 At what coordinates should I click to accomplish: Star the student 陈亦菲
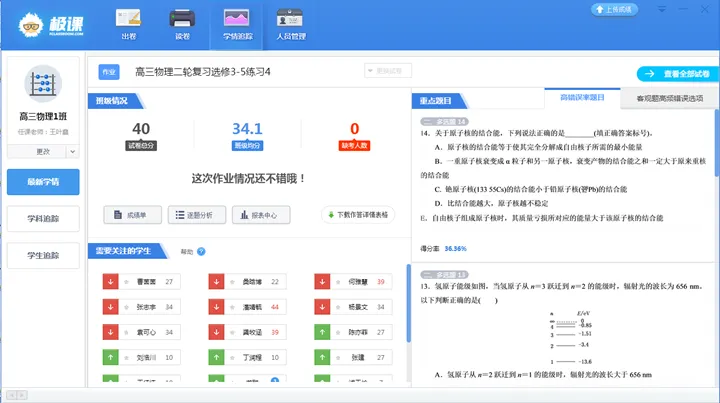(x=338, y=332)
